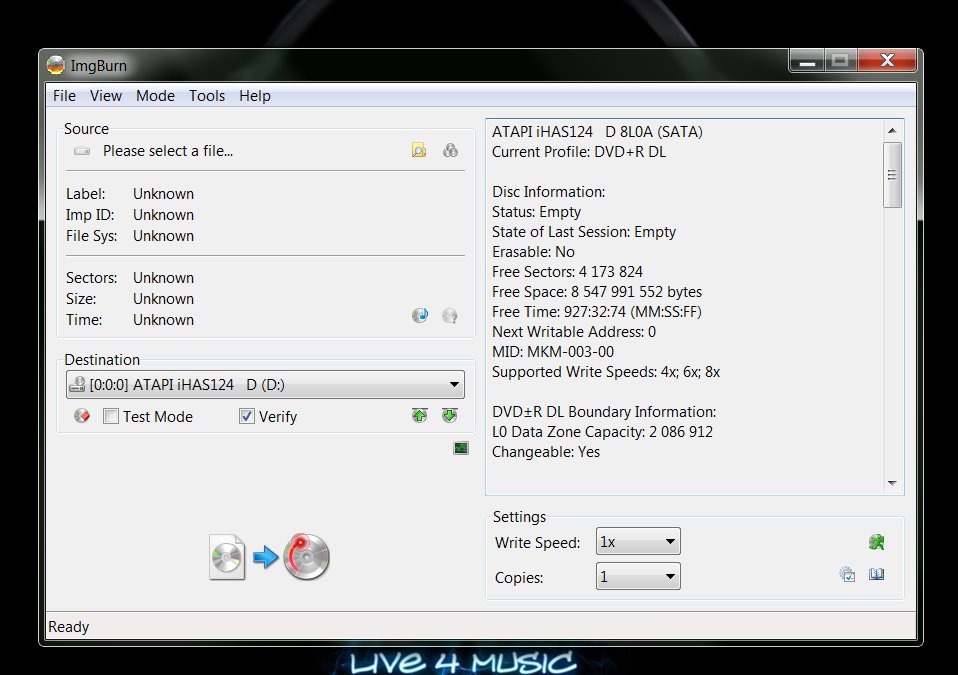
Task: Uncheck the Verify checkbox
Action: [247, 417]
